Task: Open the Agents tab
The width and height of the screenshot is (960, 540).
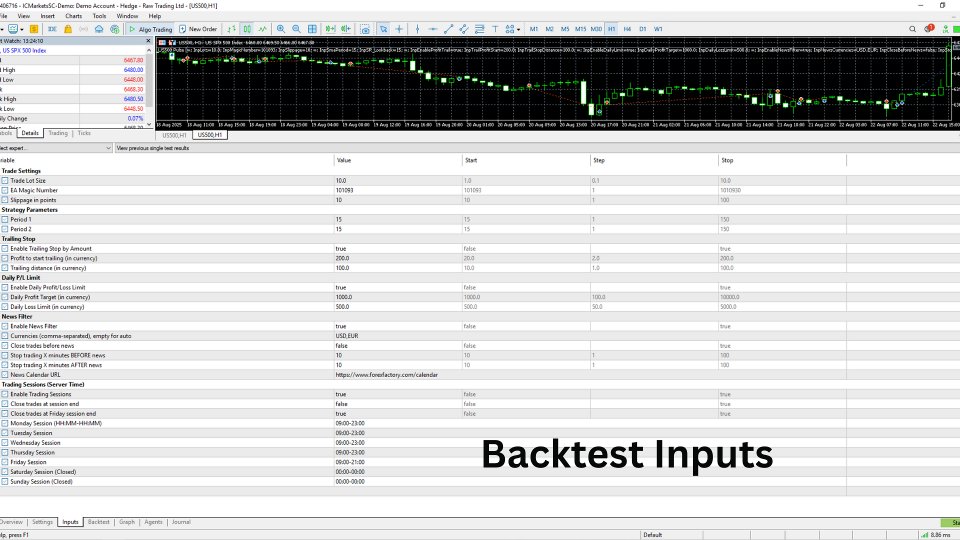Action: [x=153, y=522]
